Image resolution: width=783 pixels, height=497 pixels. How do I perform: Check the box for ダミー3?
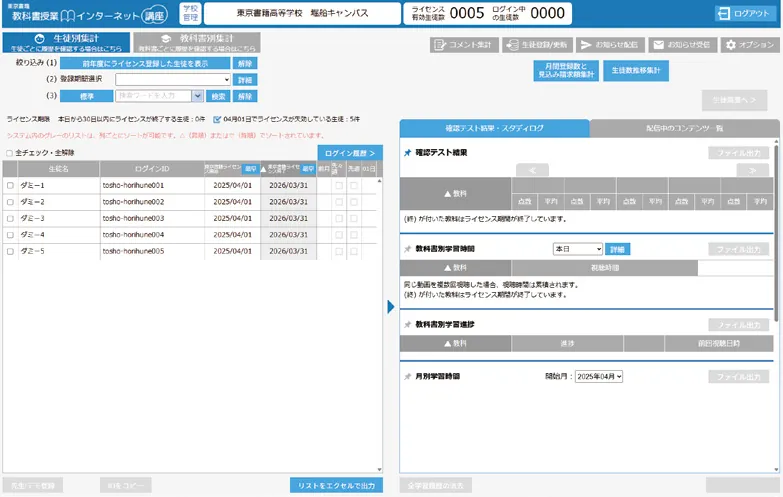click(x=10, y=218)
